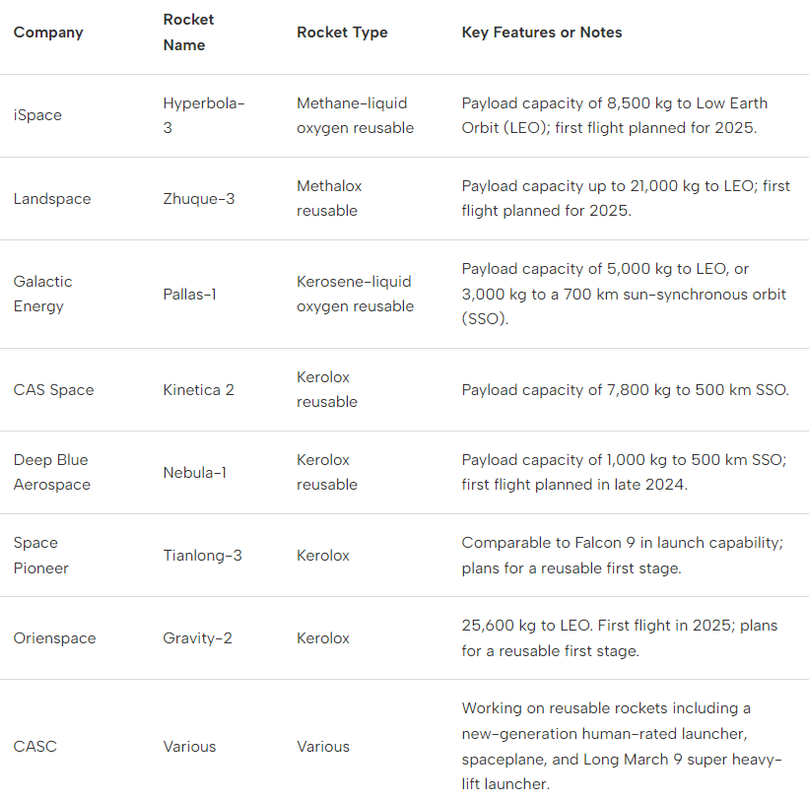Select the Tianlong-3 rocket name
The height and width of the screenshot is (800, 809).
202,555
